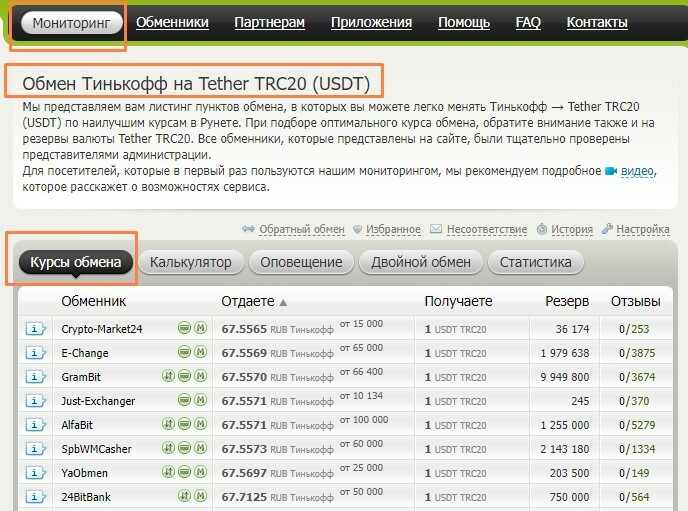
Task: Click the up-down arrows icon for 24BitBank
Action: (185, 496)
